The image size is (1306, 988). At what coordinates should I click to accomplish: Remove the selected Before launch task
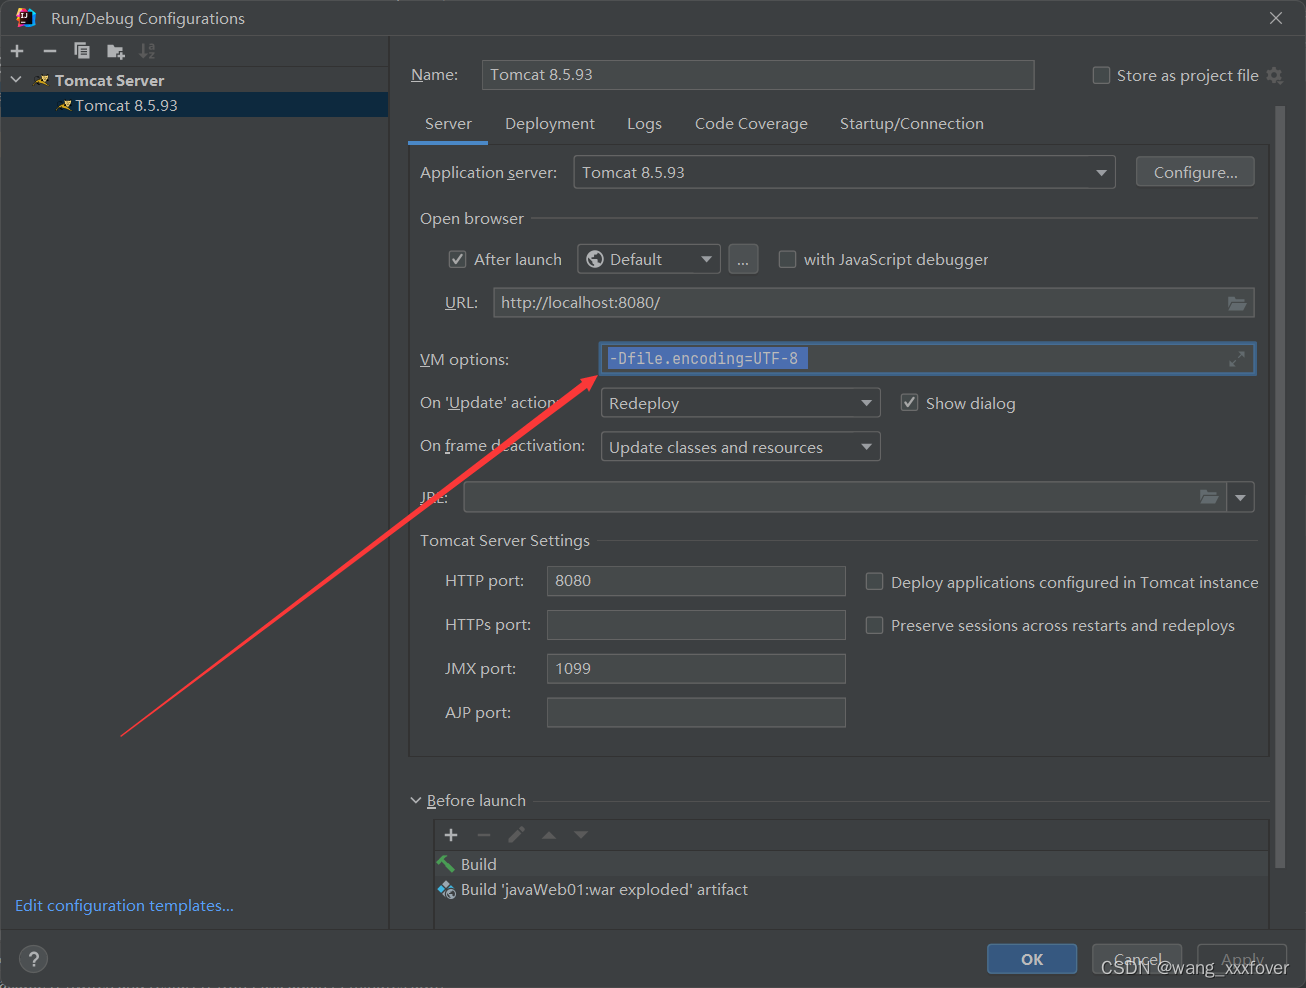point(484,835)
